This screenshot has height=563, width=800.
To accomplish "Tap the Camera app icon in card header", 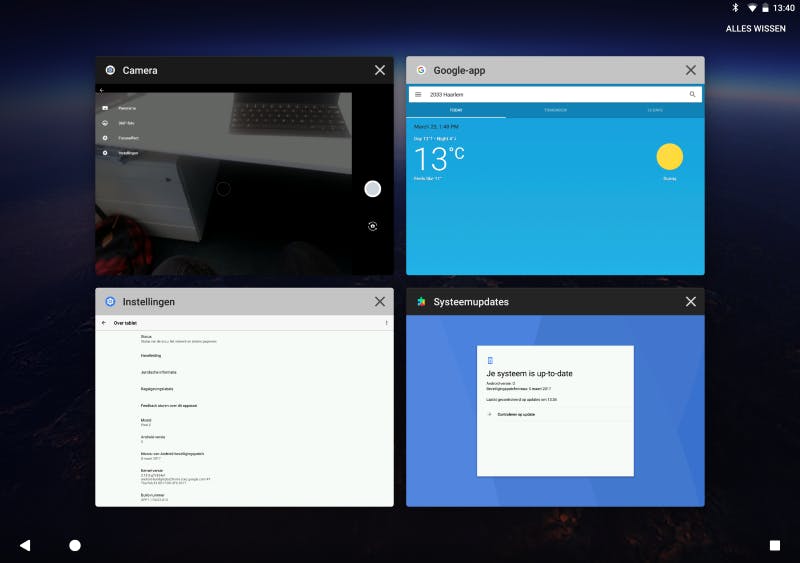I will (x=110, y=70).
